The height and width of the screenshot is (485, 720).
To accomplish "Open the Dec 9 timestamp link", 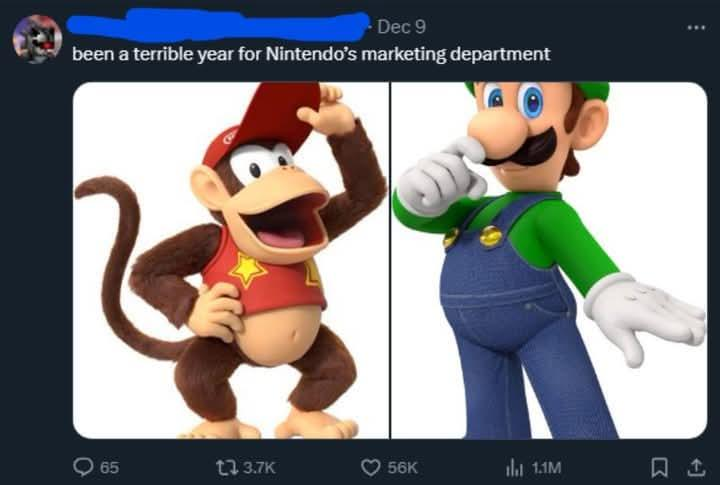I will [x=401, y=27].
